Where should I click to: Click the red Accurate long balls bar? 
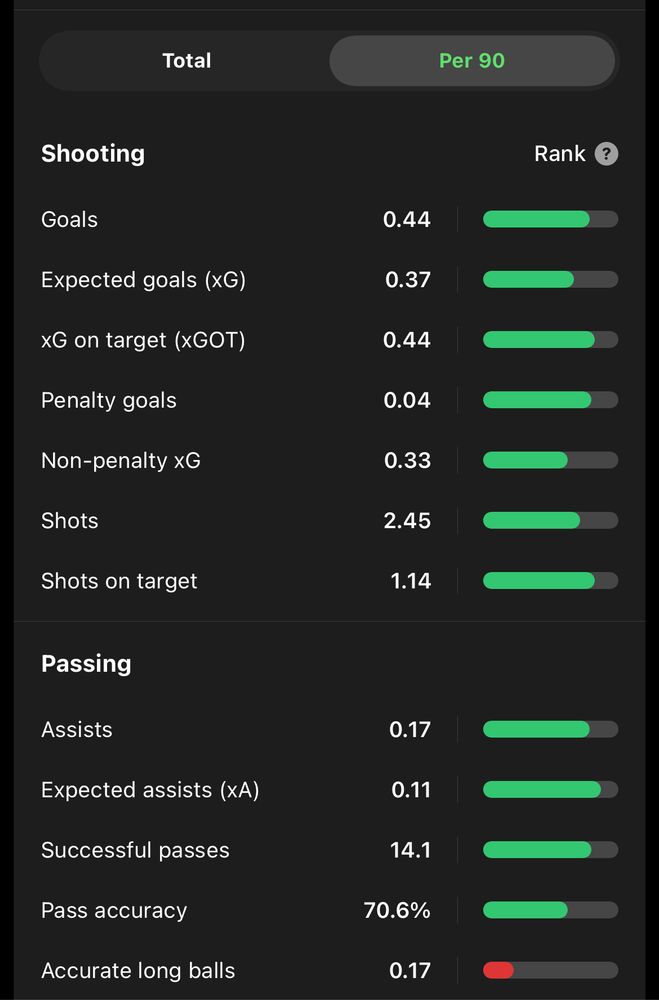click(x=499, y=970)
